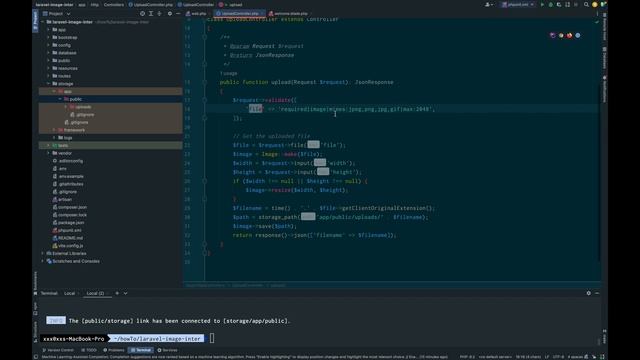Expand the database folder

(49, 53)
